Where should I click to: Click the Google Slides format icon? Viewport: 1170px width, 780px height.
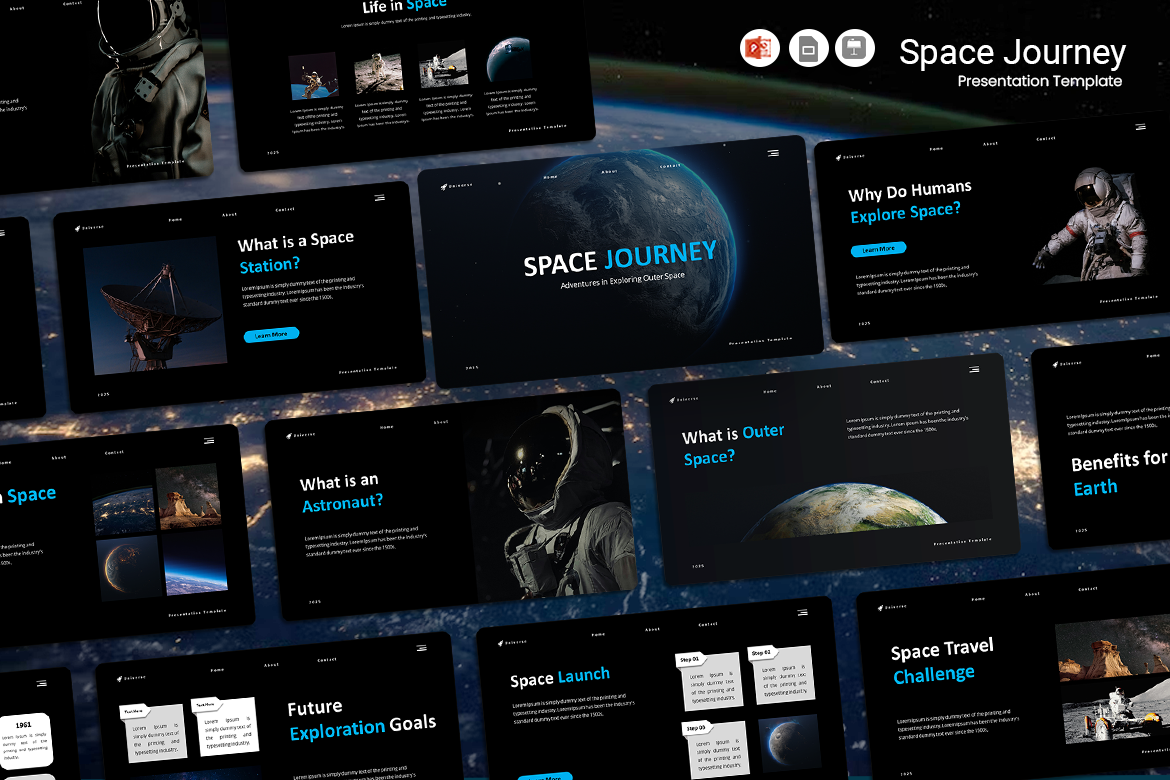pyautogui.click(x=808, y=48)
